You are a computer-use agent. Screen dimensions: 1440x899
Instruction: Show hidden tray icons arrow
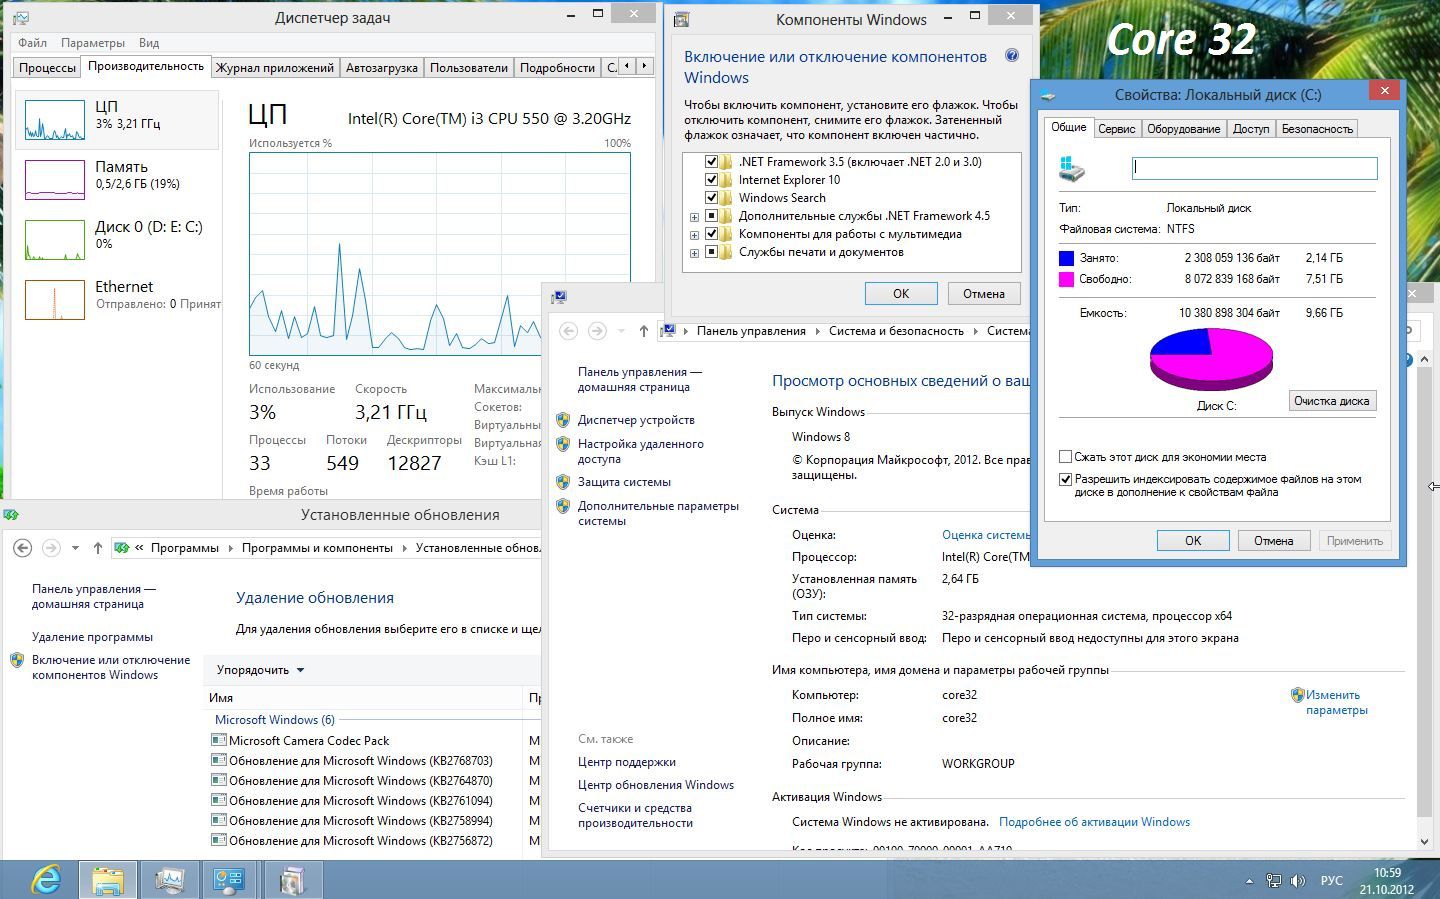coord(1248,881)
